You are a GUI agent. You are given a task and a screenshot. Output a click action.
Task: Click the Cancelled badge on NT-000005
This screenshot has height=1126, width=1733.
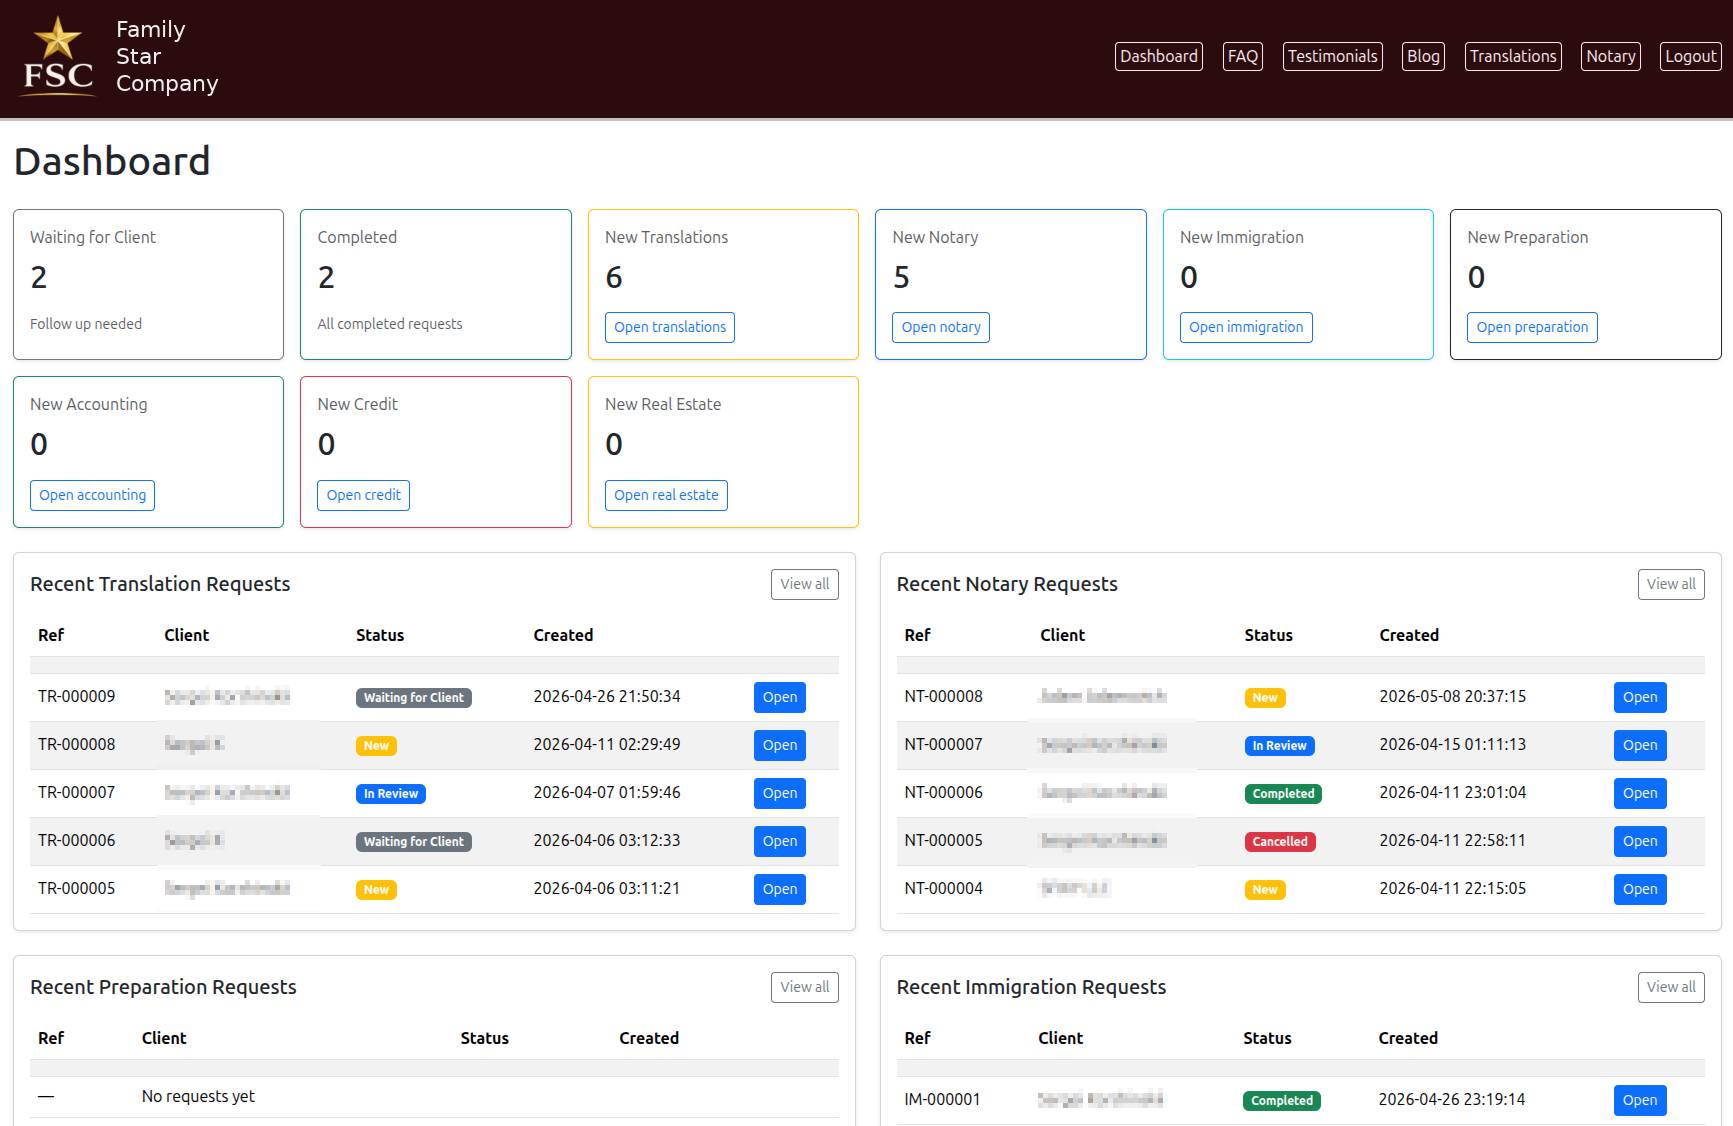tap(1280, 842)
